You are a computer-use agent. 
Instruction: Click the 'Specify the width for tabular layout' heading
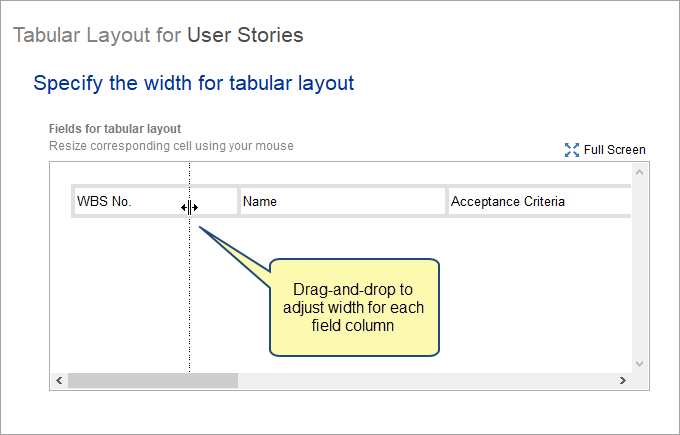click(194, 83)
